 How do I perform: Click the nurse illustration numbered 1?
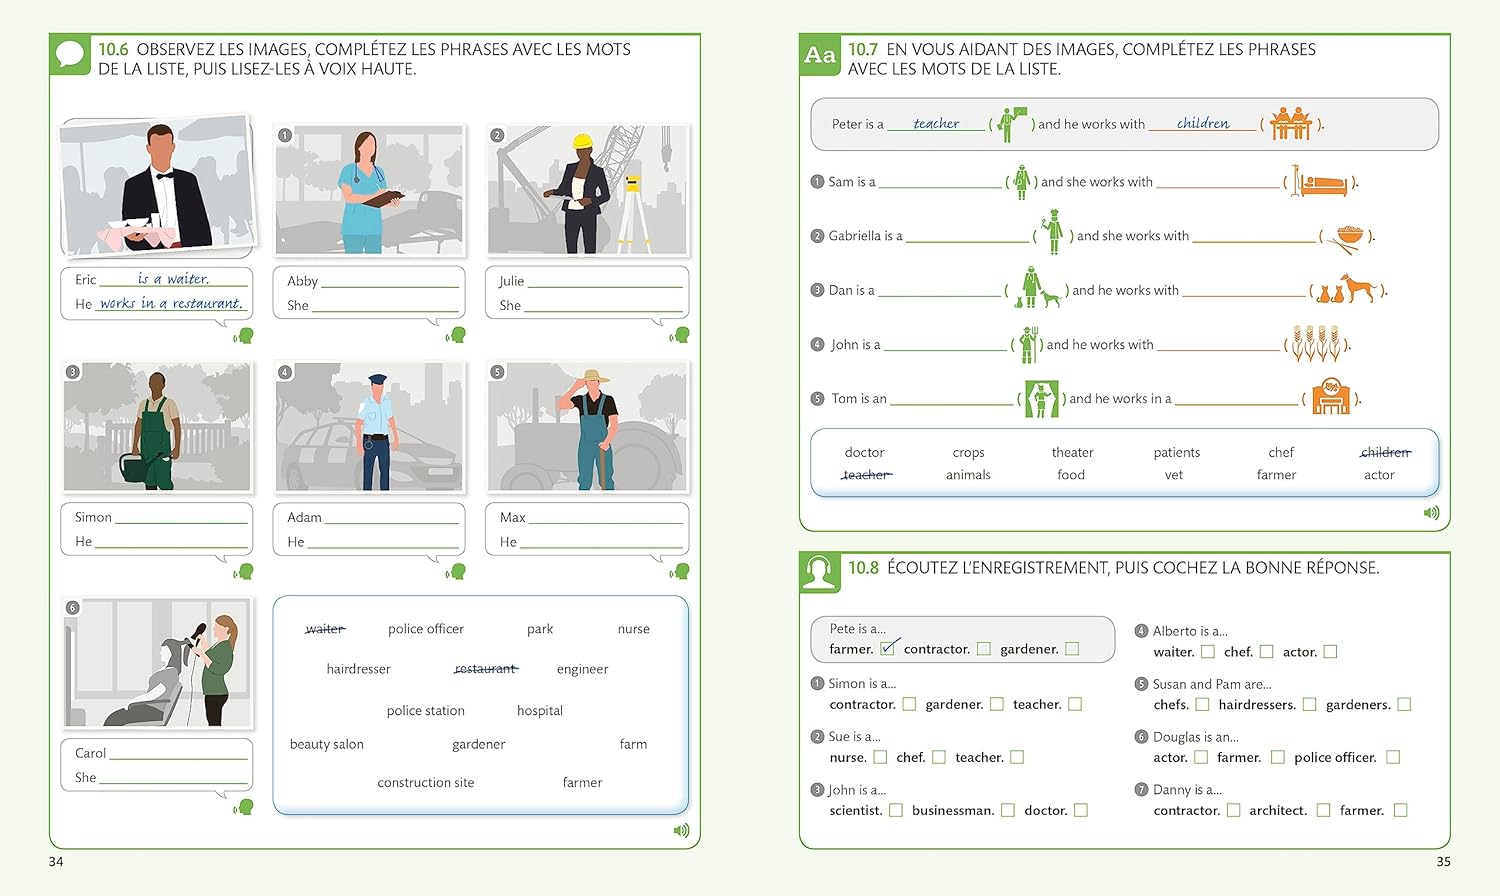coord(369,190)
